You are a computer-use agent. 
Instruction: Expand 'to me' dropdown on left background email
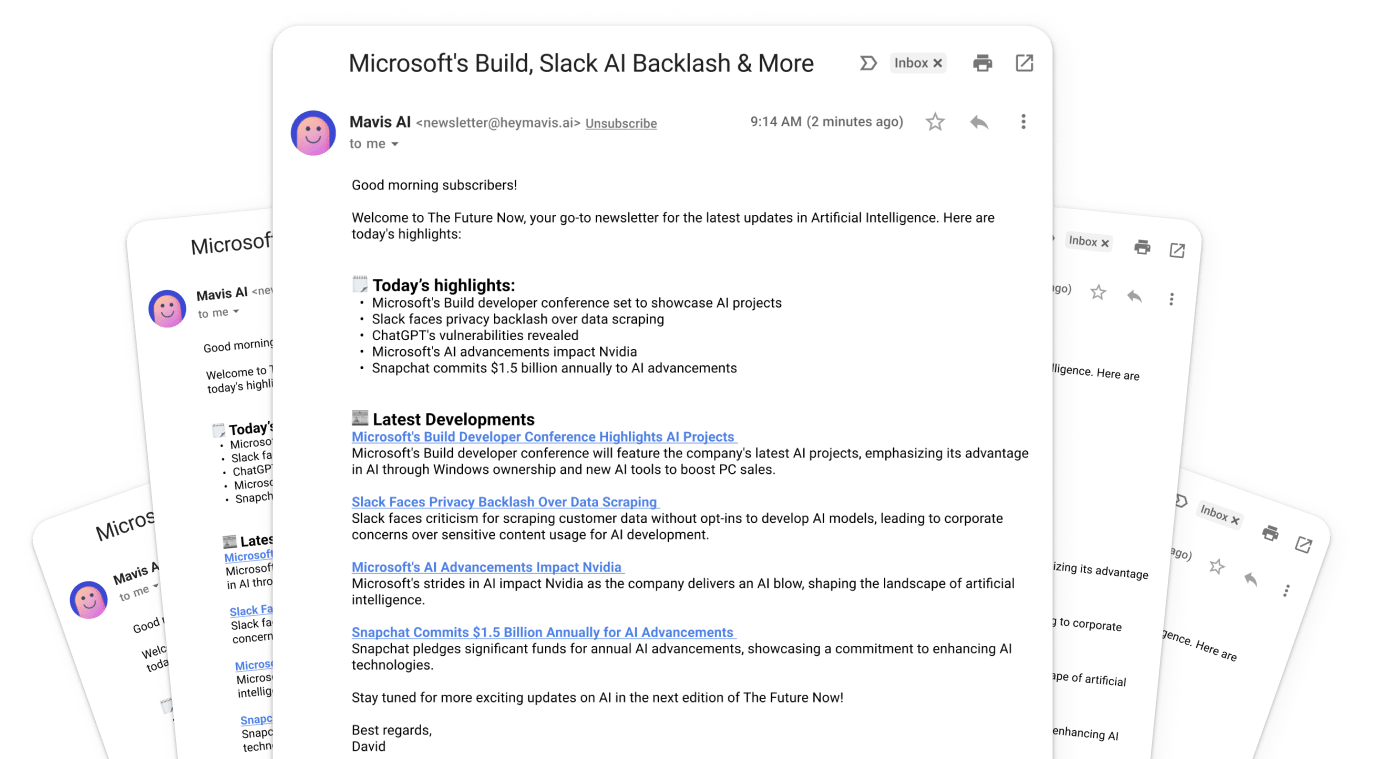pyautogui.click(x=236, y=312)
